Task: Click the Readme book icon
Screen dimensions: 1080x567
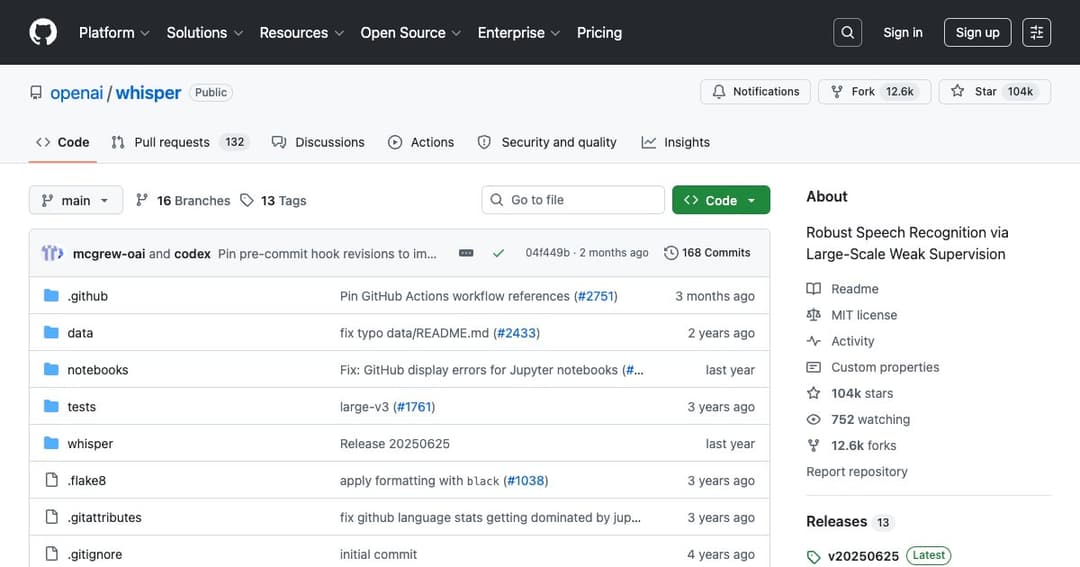Action: point(813,289)
